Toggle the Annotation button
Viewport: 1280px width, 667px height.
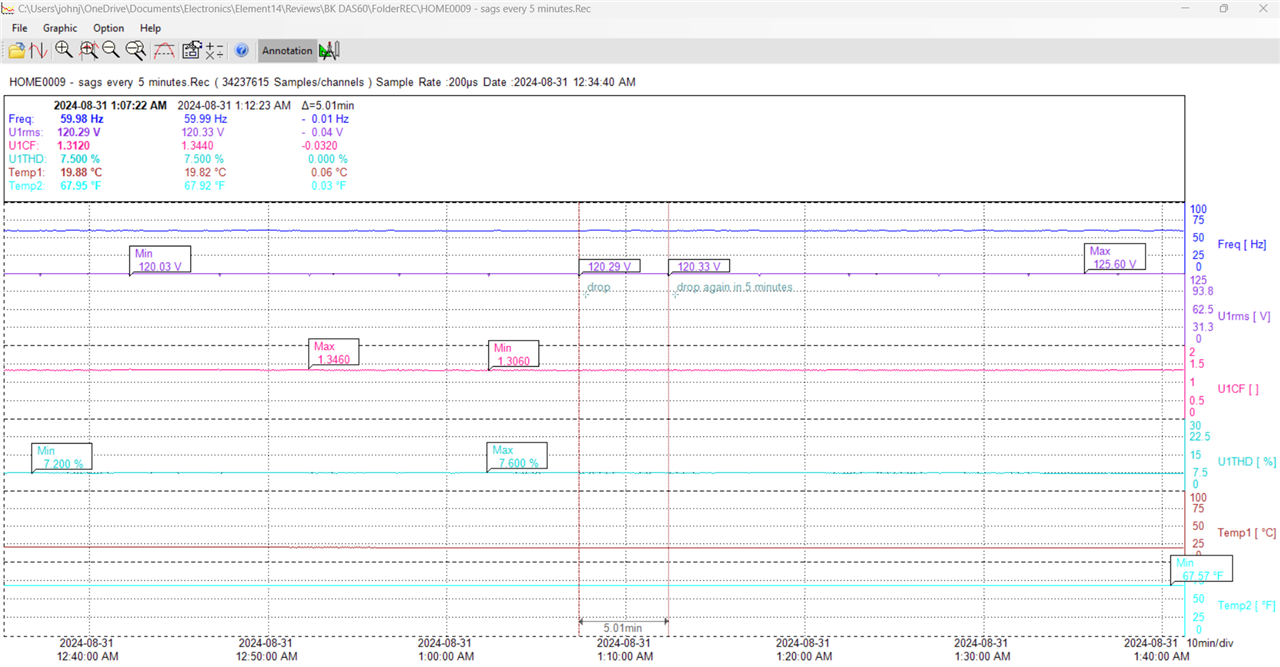tap(287, 51)
